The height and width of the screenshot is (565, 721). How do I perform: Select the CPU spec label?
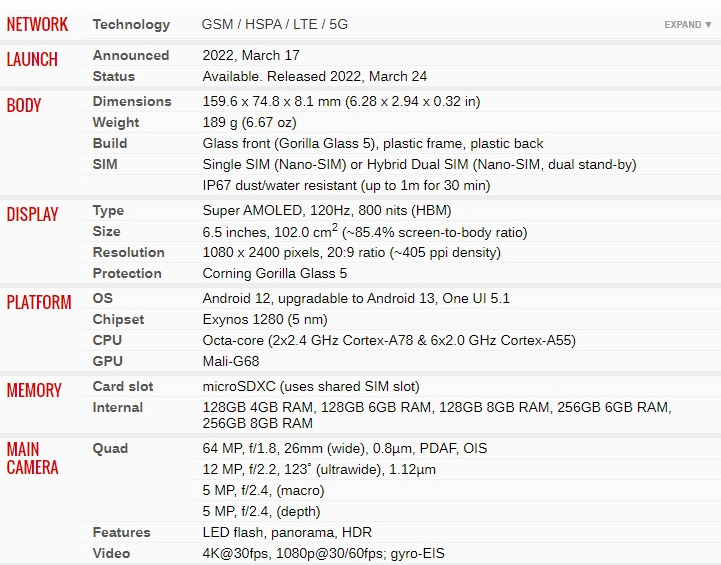pos(107,340)
